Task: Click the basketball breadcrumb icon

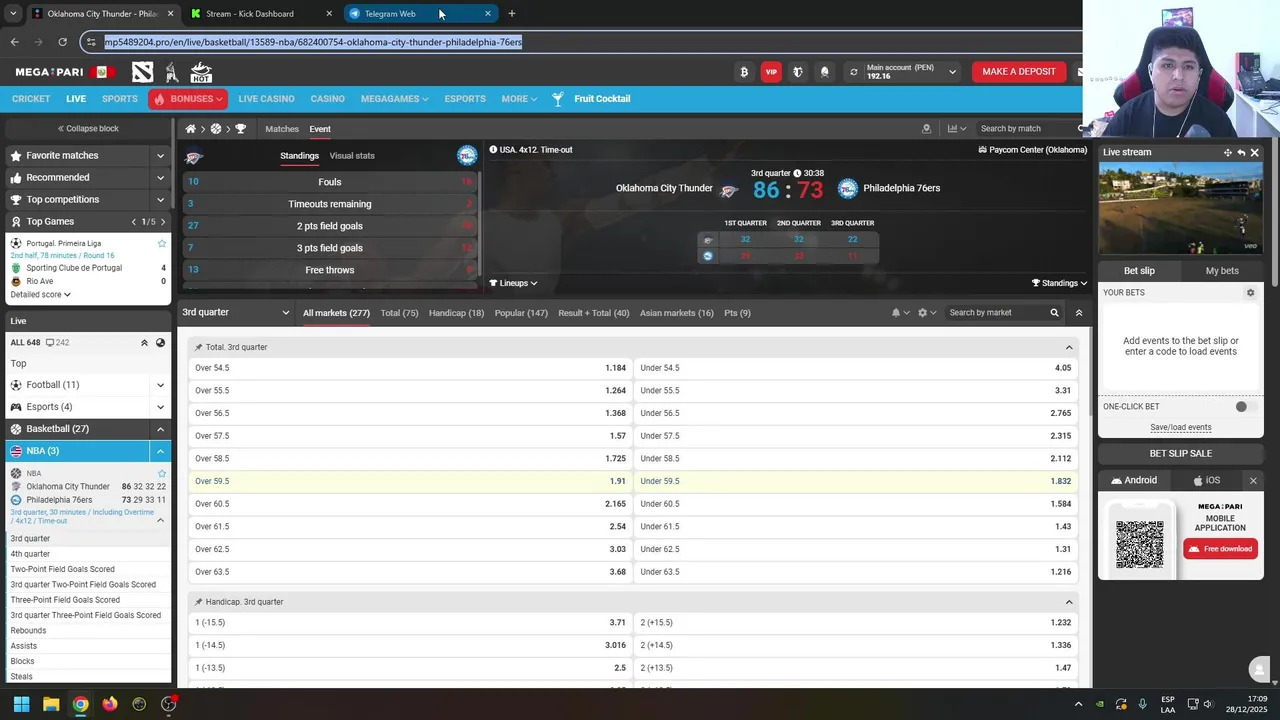Action: (215, 129)
